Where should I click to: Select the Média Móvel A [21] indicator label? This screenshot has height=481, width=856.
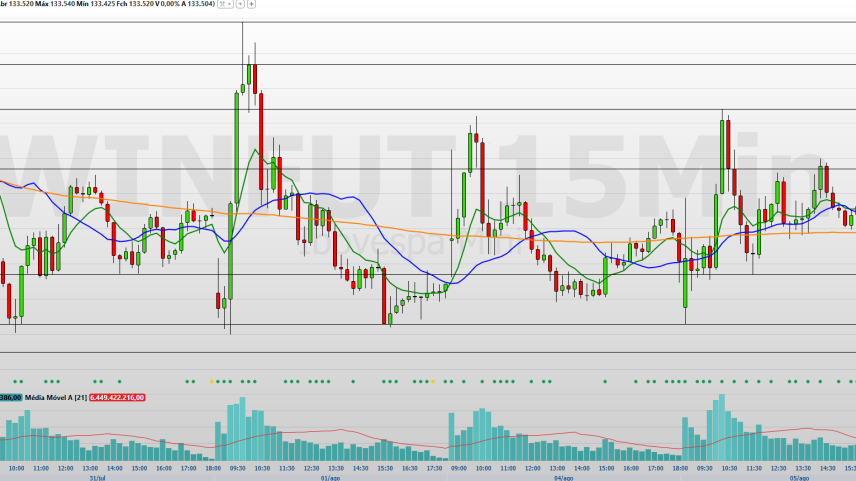[x=56, y=397]
